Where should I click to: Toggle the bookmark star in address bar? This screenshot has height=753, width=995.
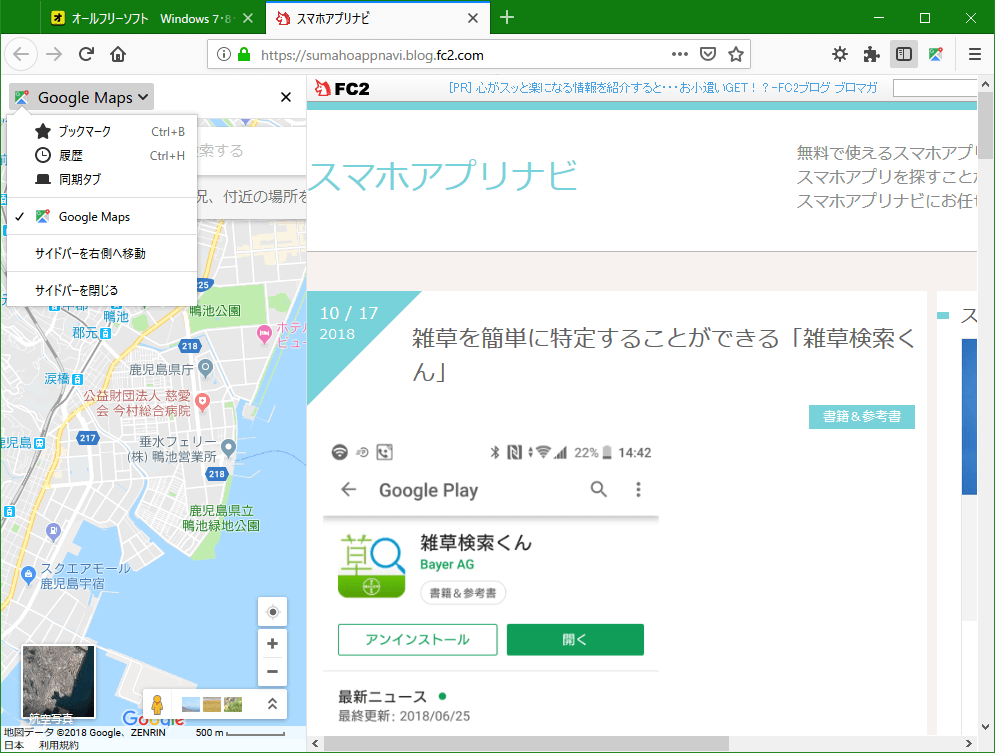coord(737,53)
